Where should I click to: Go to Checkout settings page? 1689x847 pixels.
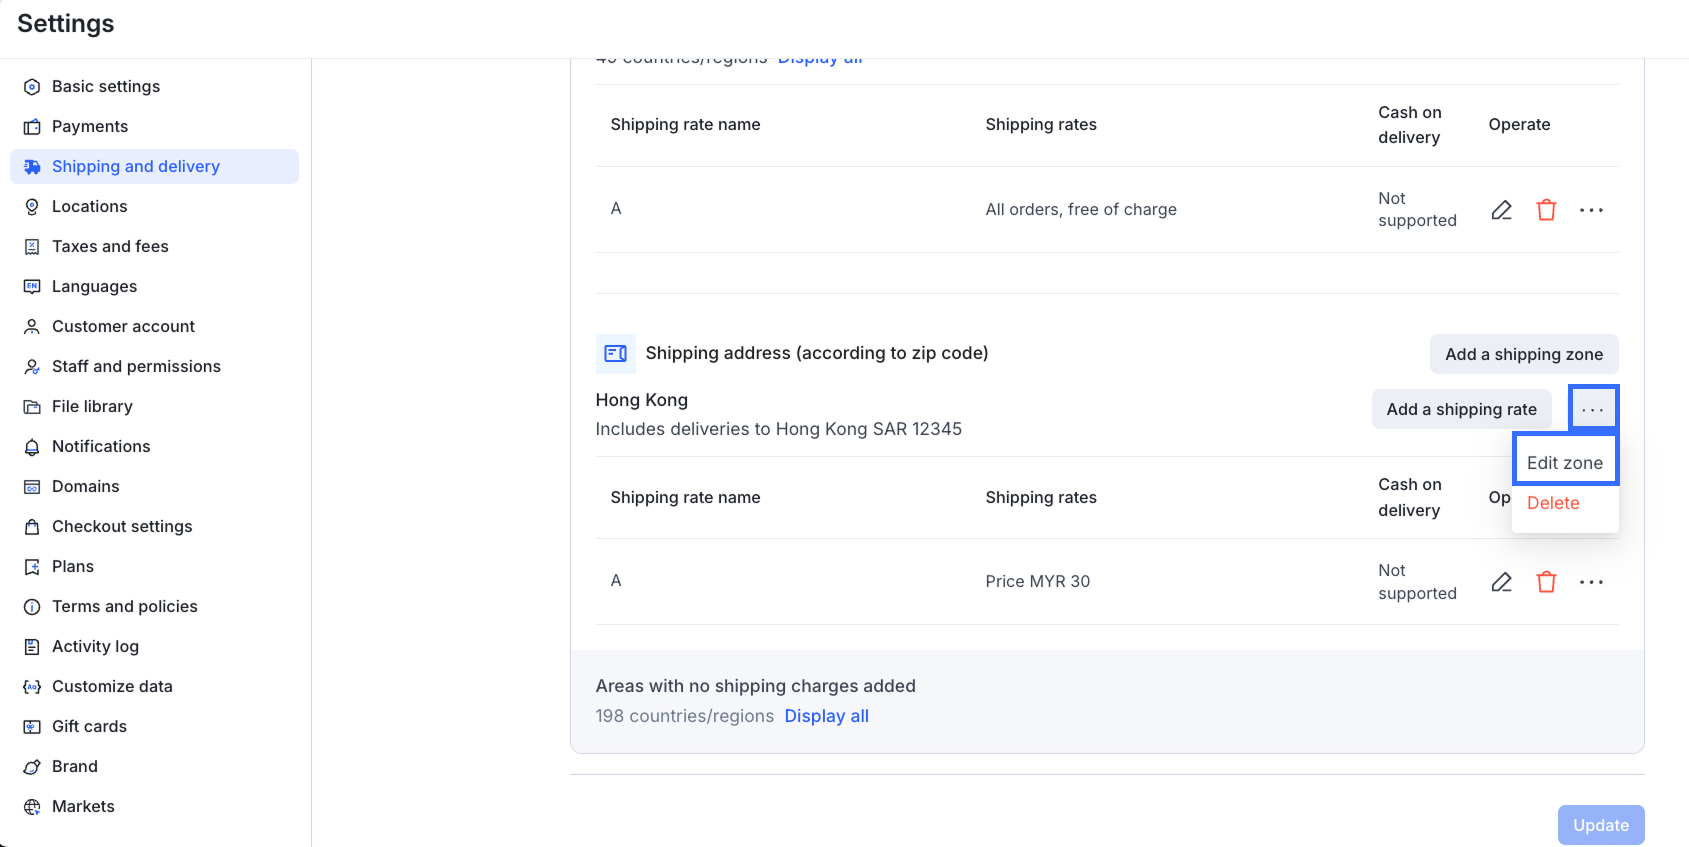[x=122, y=526]
